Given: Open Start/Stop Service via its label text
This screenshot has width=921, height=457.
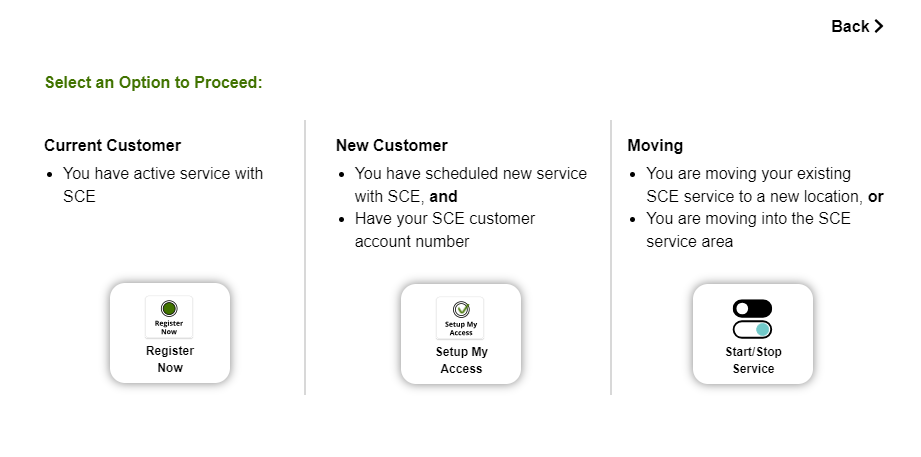Looking at the screenshot, I should (x=753, y=360).
